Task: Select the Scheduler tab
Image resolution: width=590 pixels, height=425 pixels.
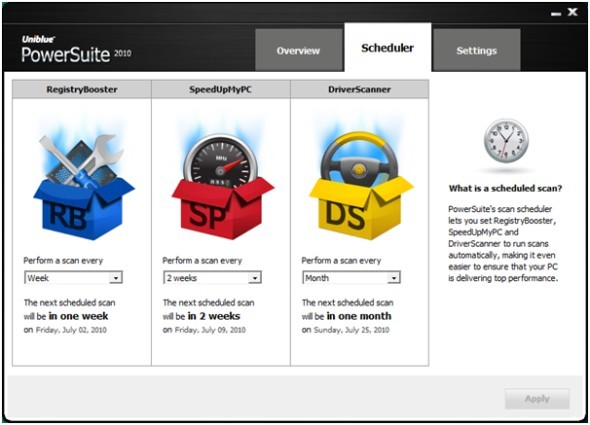Action: (x=388, y=47)
